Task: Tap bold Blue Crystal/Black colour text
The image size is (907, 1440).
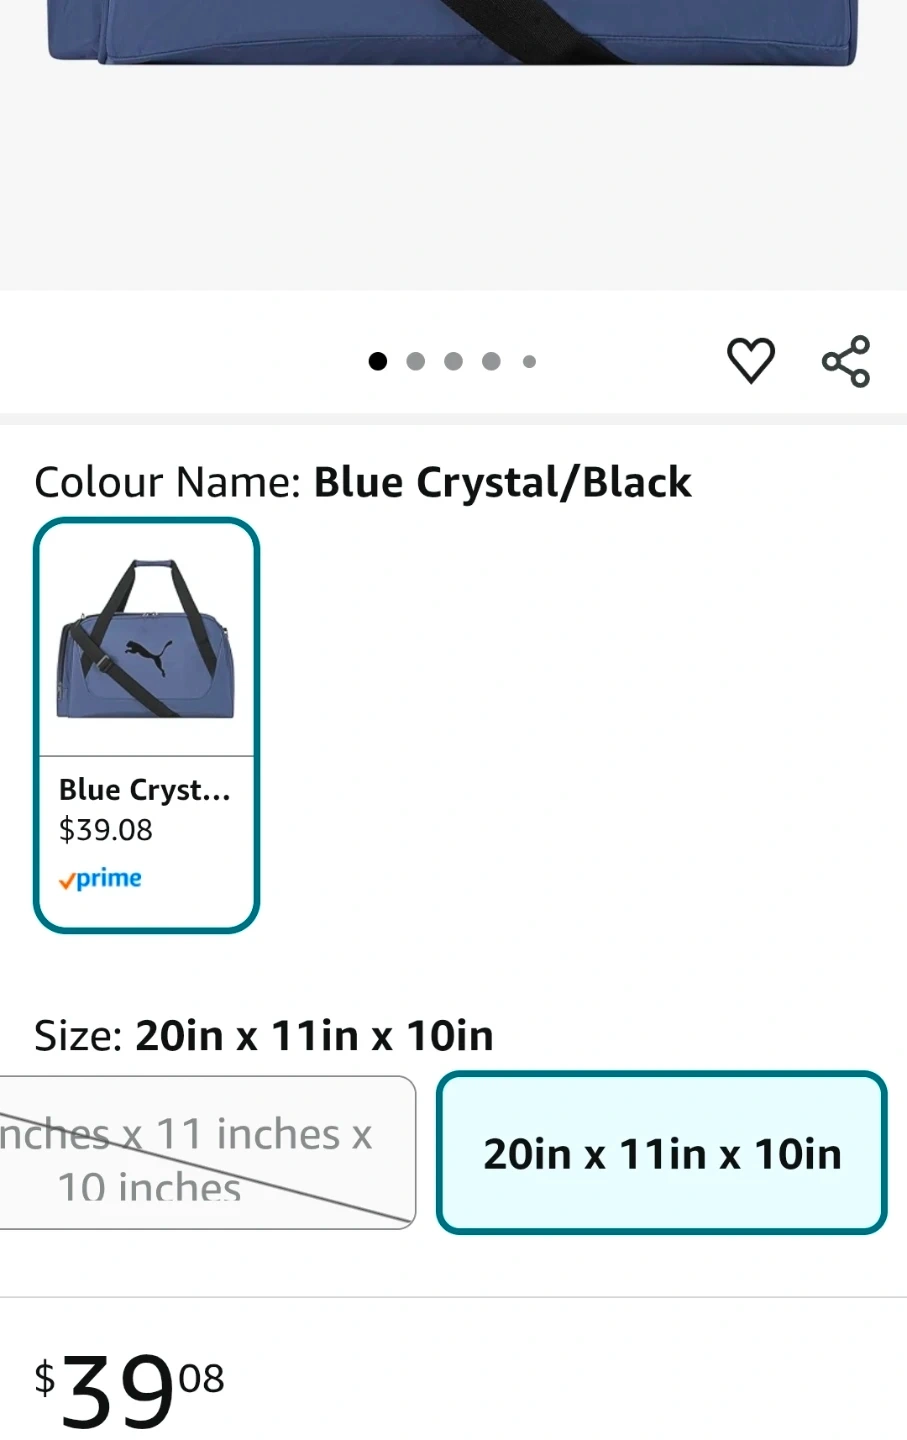Action: point(502,482)
